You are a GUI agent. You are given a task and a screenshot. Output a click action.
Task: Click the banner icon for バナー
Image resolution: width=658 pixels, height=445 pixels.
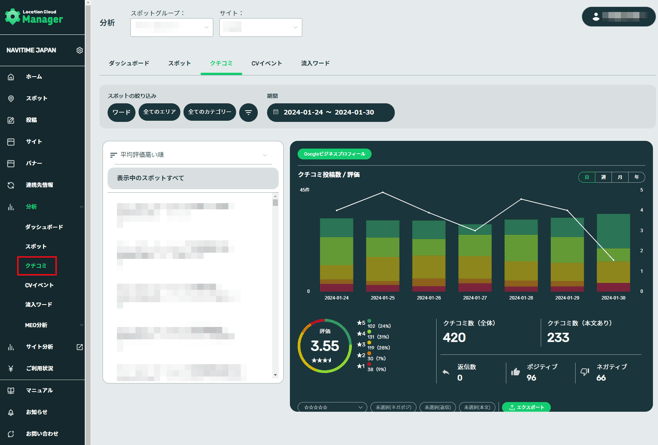[11, 163]
